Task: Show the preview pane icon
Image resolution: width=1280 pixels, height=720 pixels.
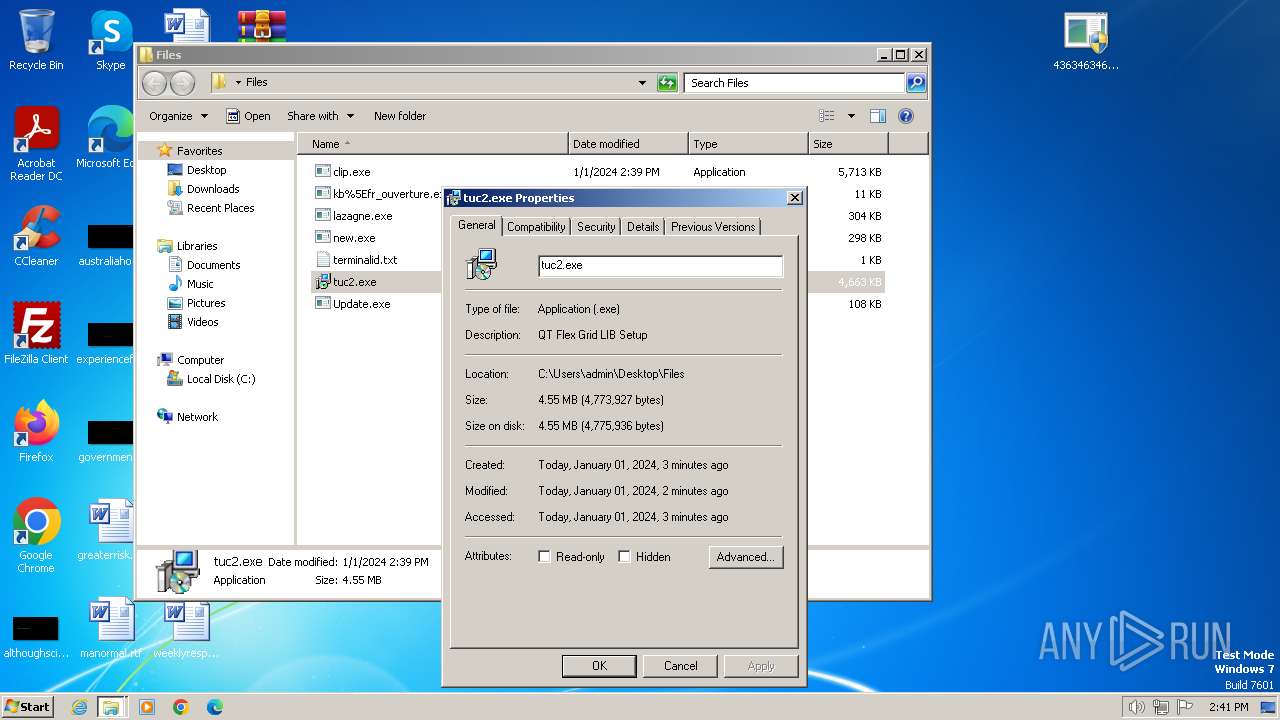Action: [877, 116]
